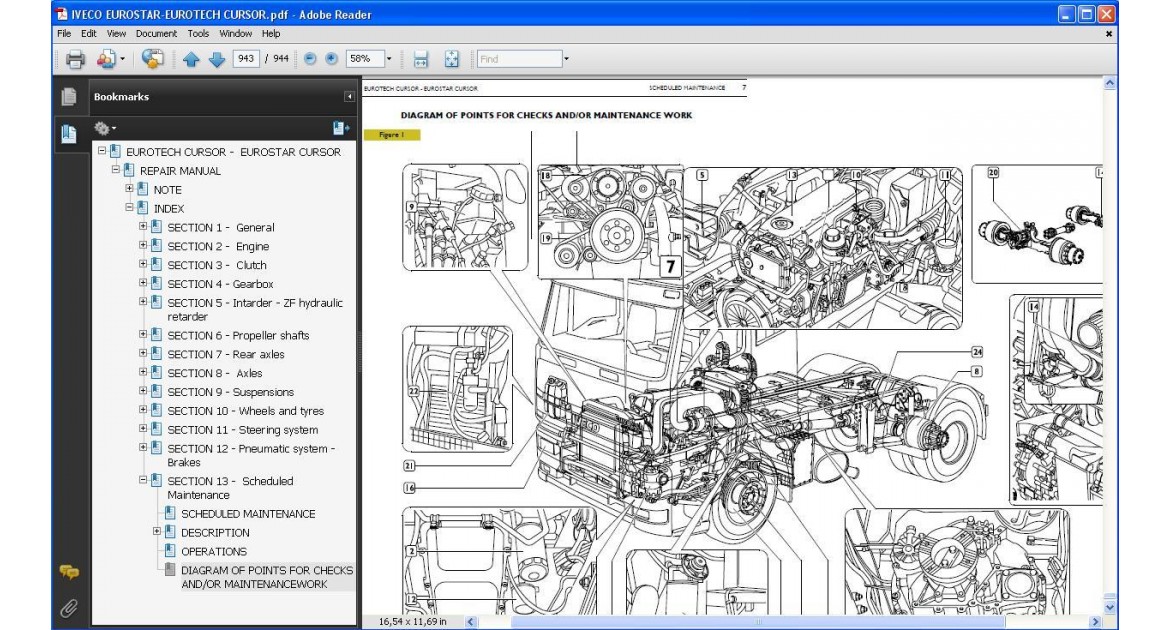The height and width of the screenshot is (630, 1170).
Task: Click the horizontal scrollbar right arrow
Action: (1095, 621)
